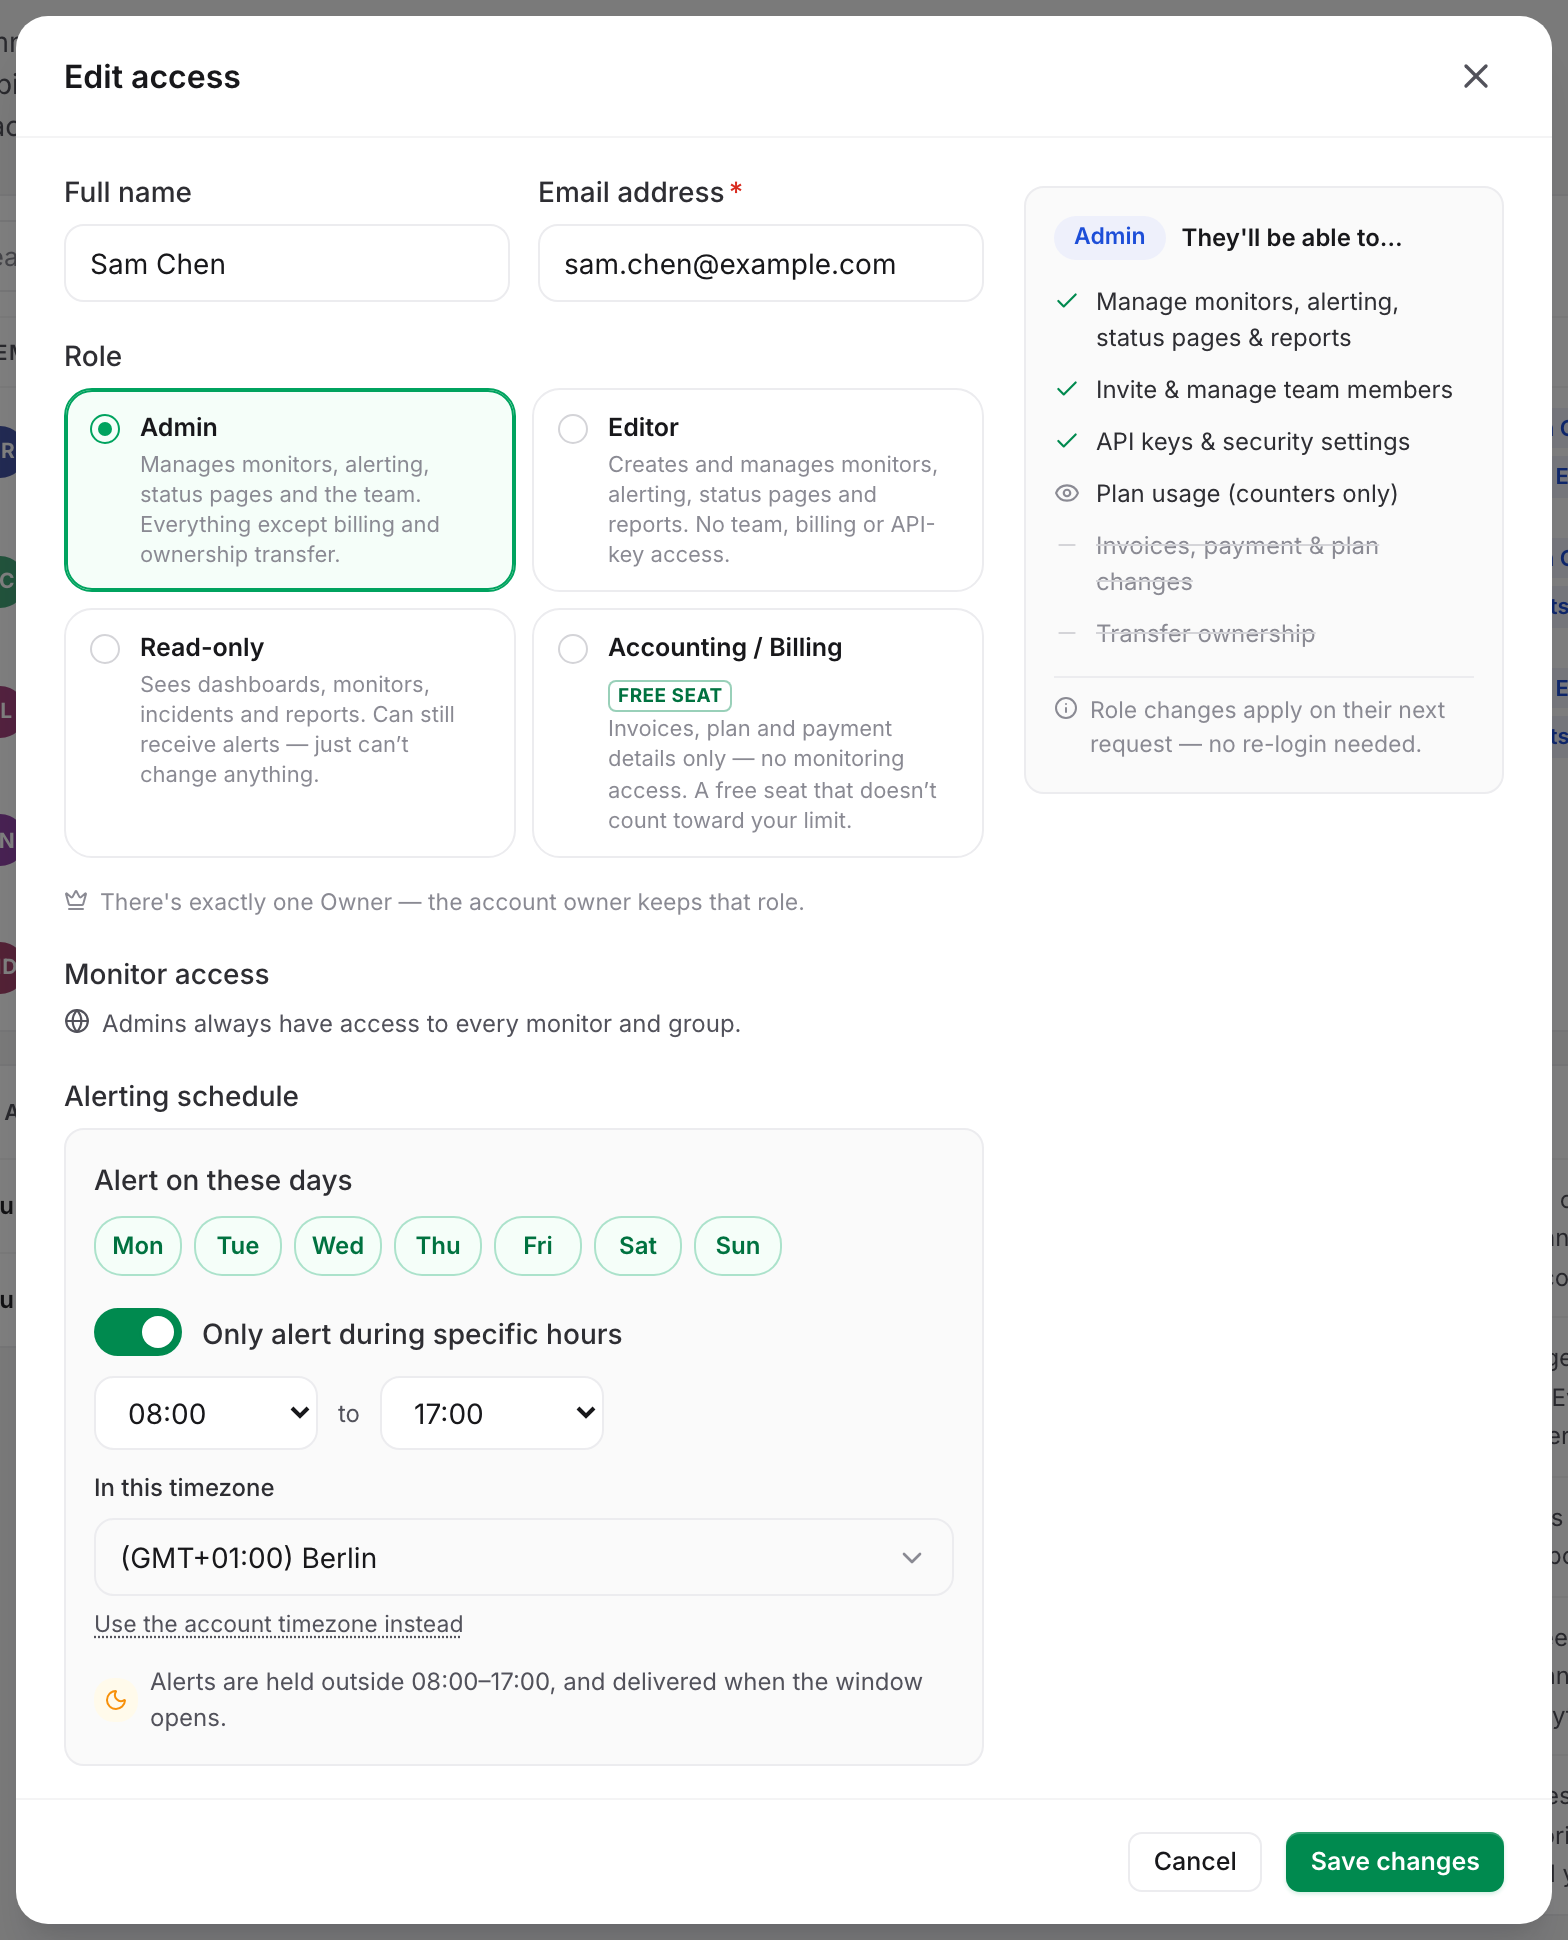Open the 08:00 start time dropdown
This screenshot has width=1568, height=1940.
pos(206,1413)
